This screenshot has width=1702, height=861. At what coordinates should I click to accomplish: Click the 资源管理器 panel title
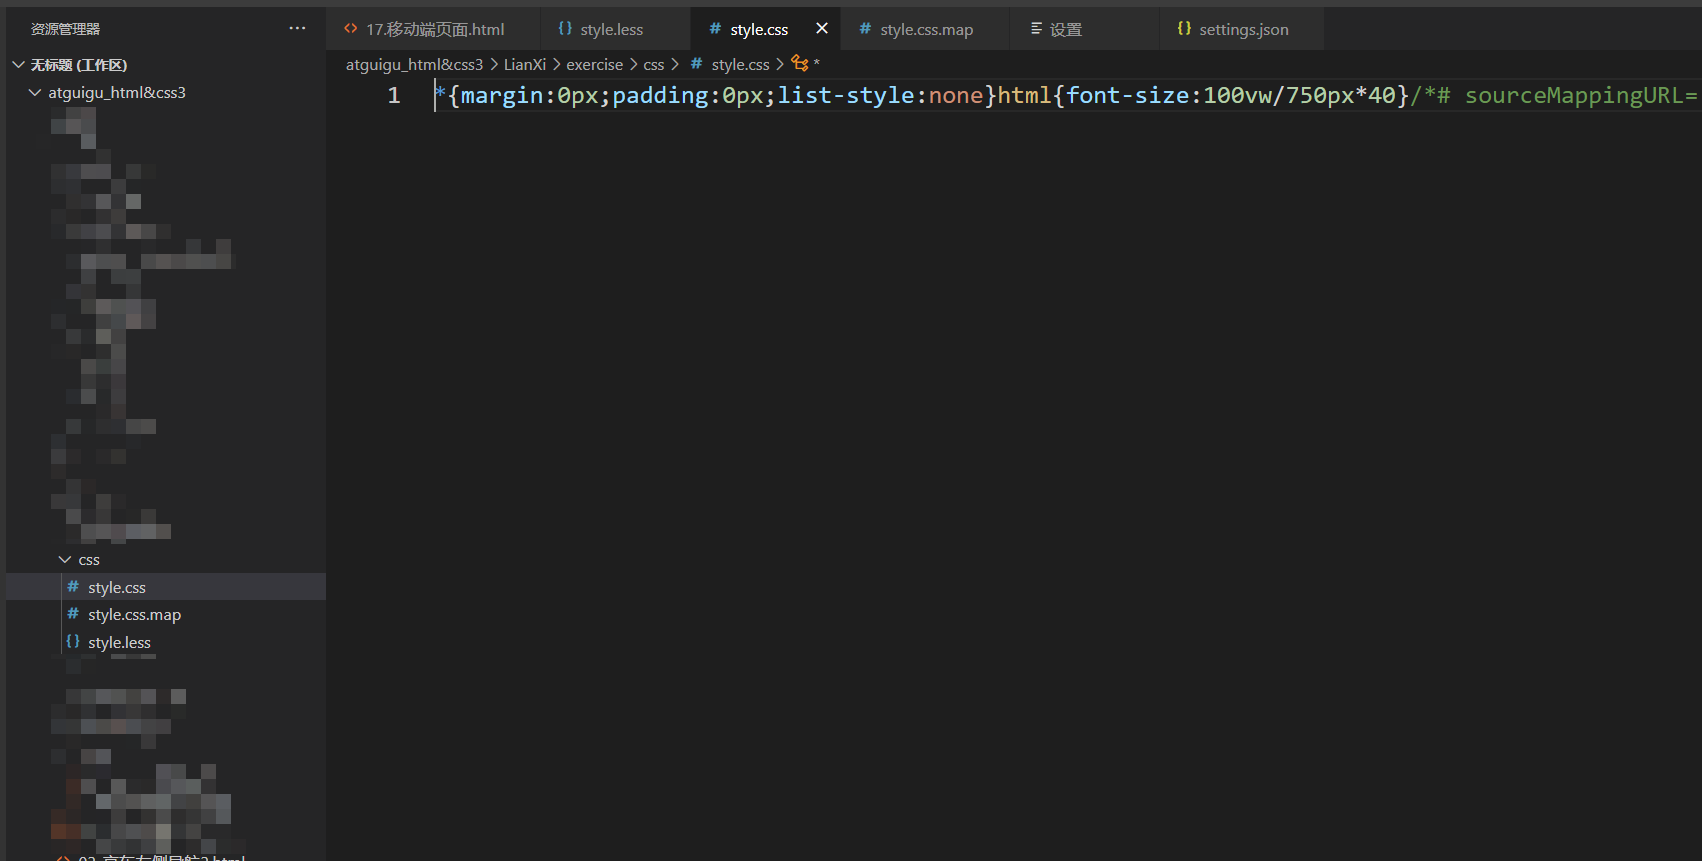65,29
